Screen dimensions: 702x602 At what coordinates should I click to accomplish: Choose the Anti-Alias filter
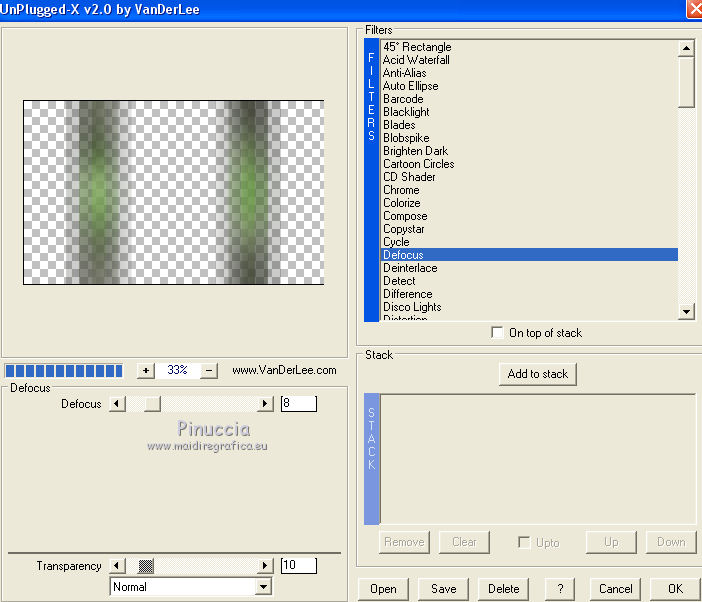[529, 73]
